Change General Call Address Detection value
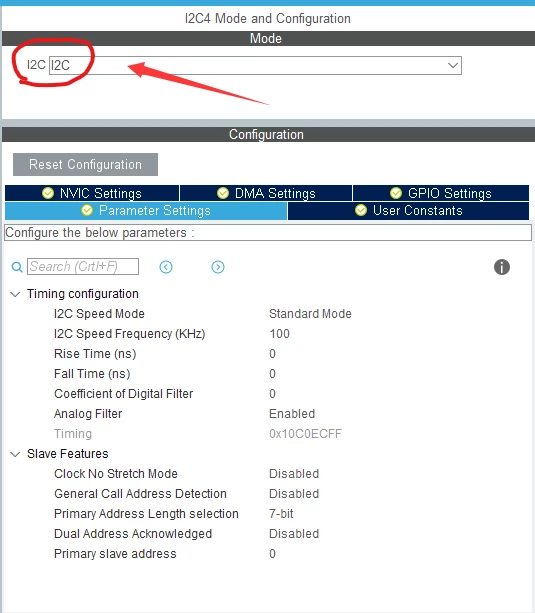The height and width of the screenshot is (613, 535). coord(294,494)
